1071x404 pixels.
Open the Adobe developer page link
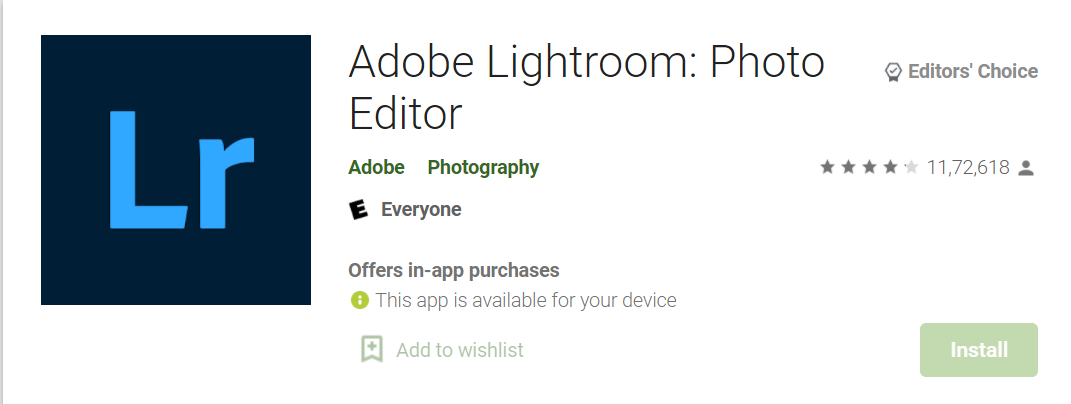pos(376,167)
